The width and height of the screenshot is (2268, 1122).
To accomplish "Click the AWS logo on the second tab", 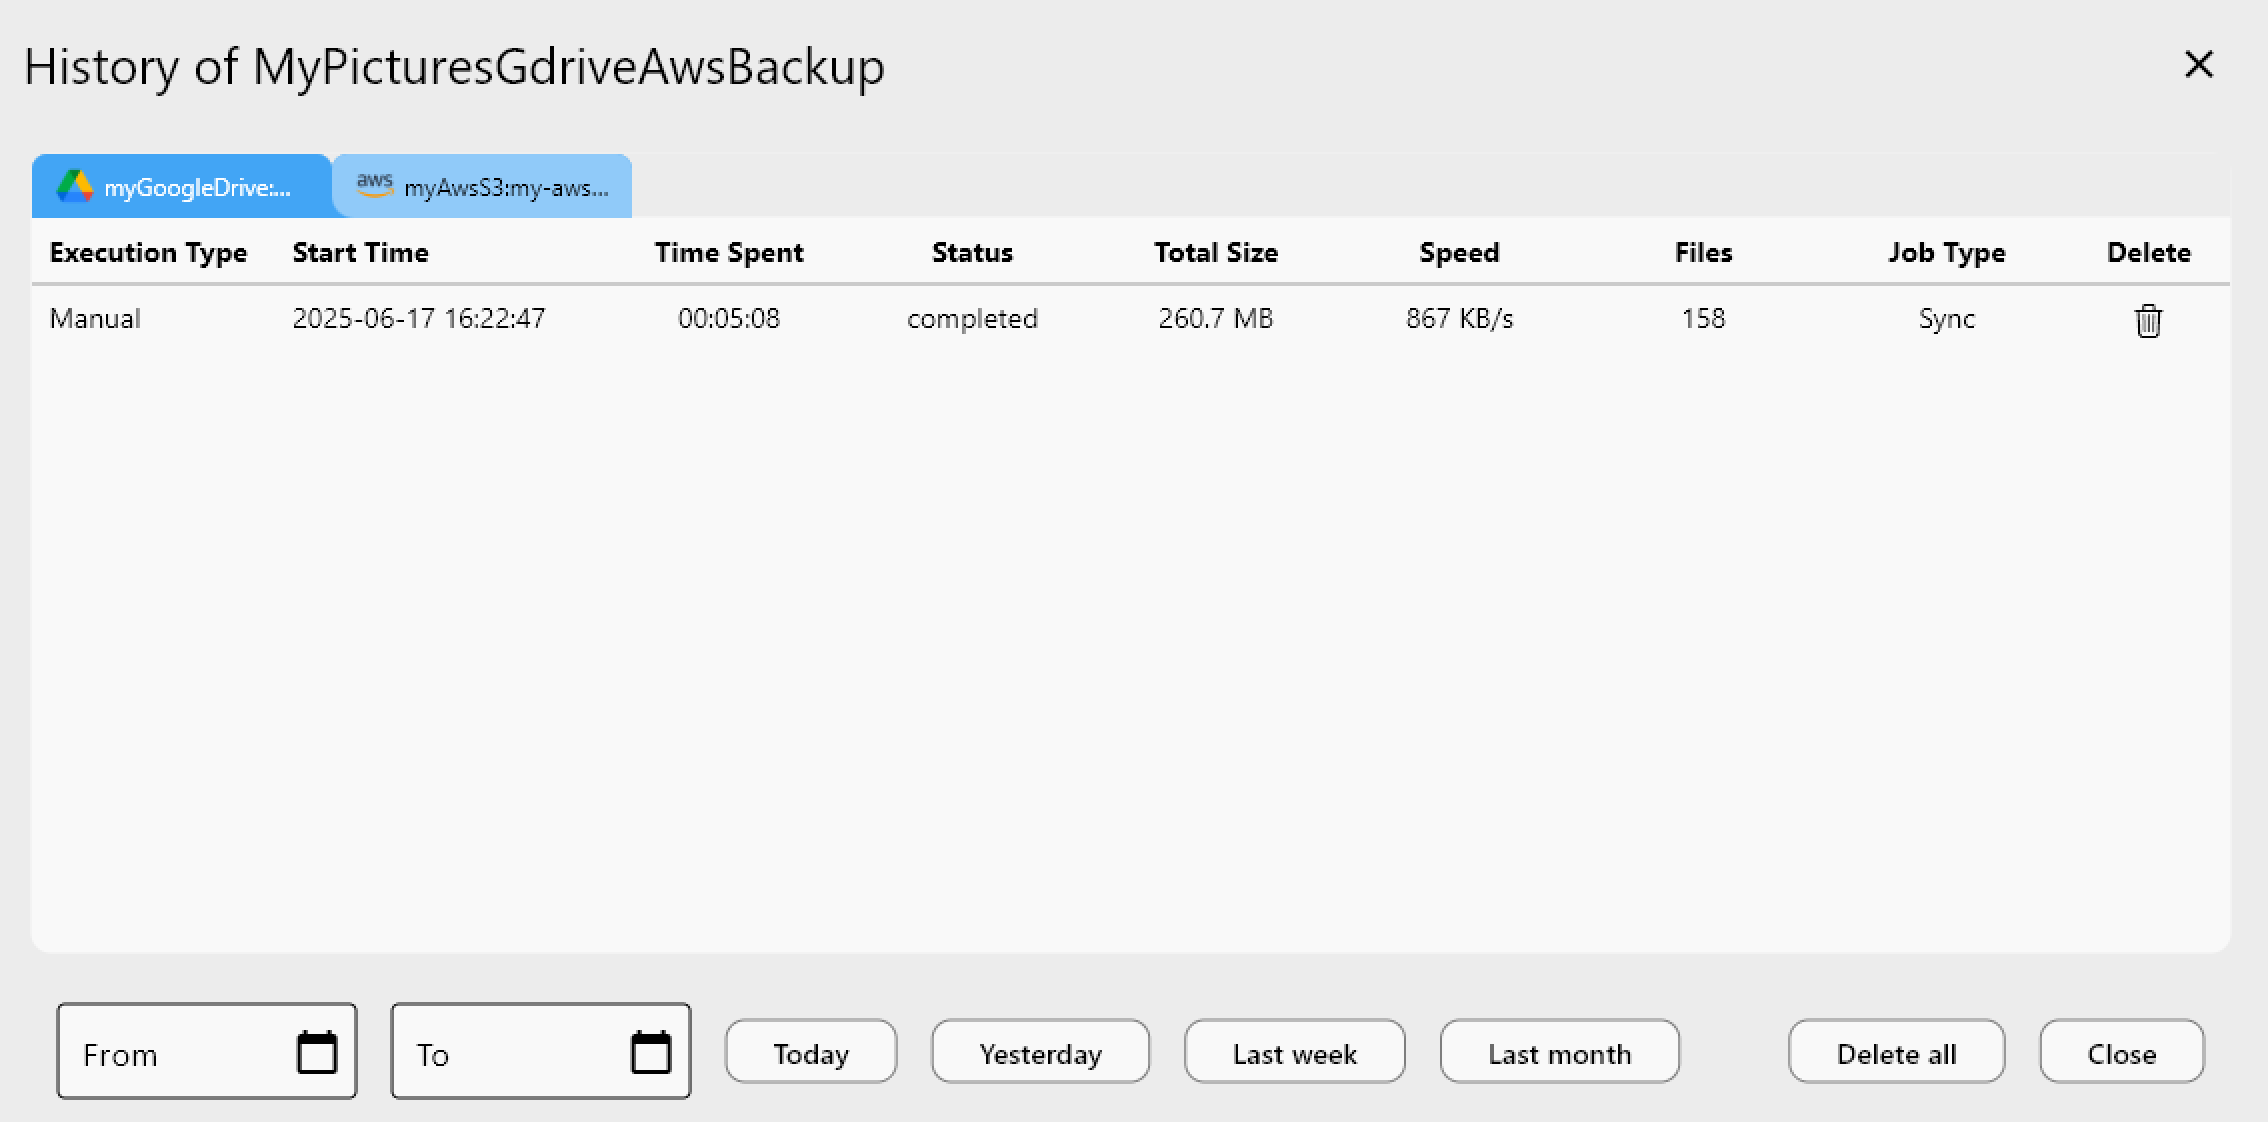I will (375, 184).
